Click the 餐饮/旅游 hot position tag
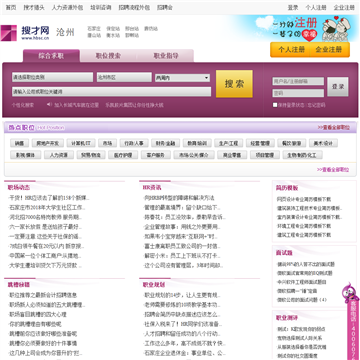 coord(292,143)
